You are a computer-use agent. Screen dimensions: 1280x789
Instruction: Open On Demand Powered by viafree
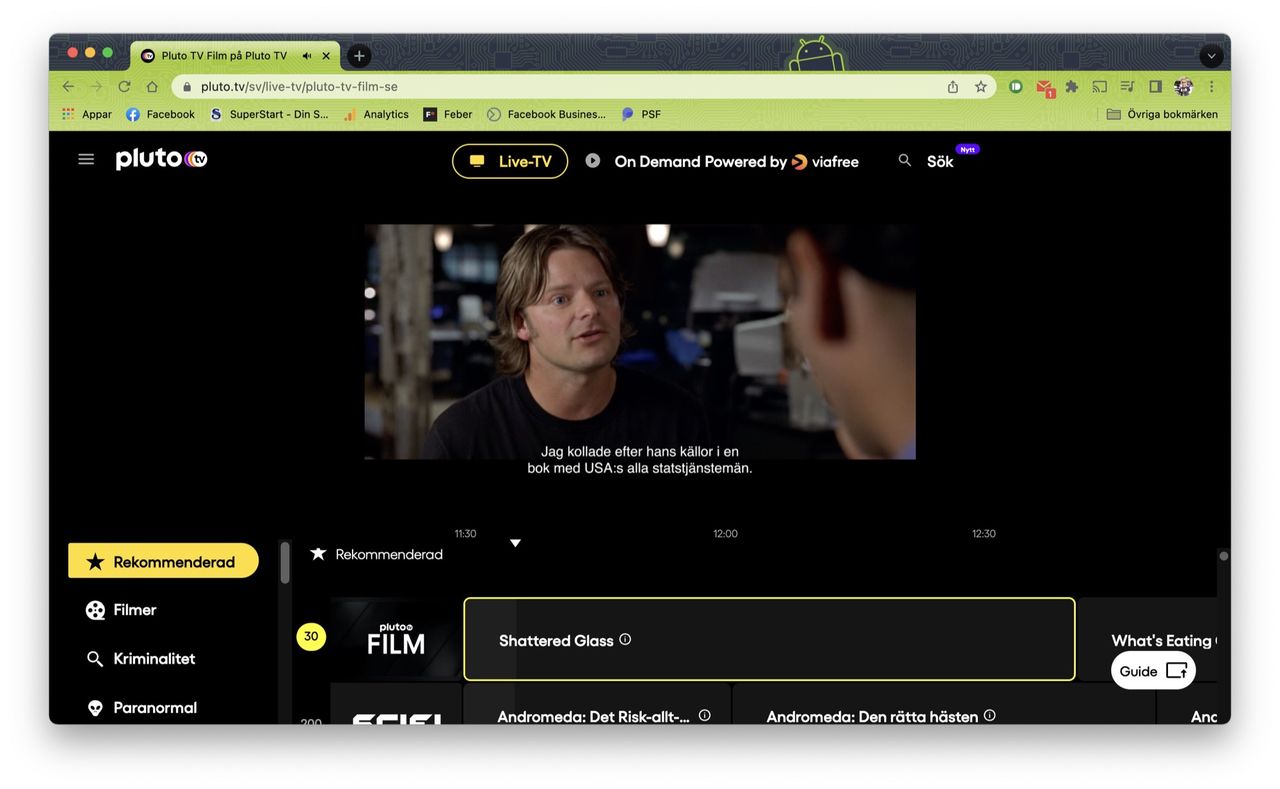pos(736,161)
